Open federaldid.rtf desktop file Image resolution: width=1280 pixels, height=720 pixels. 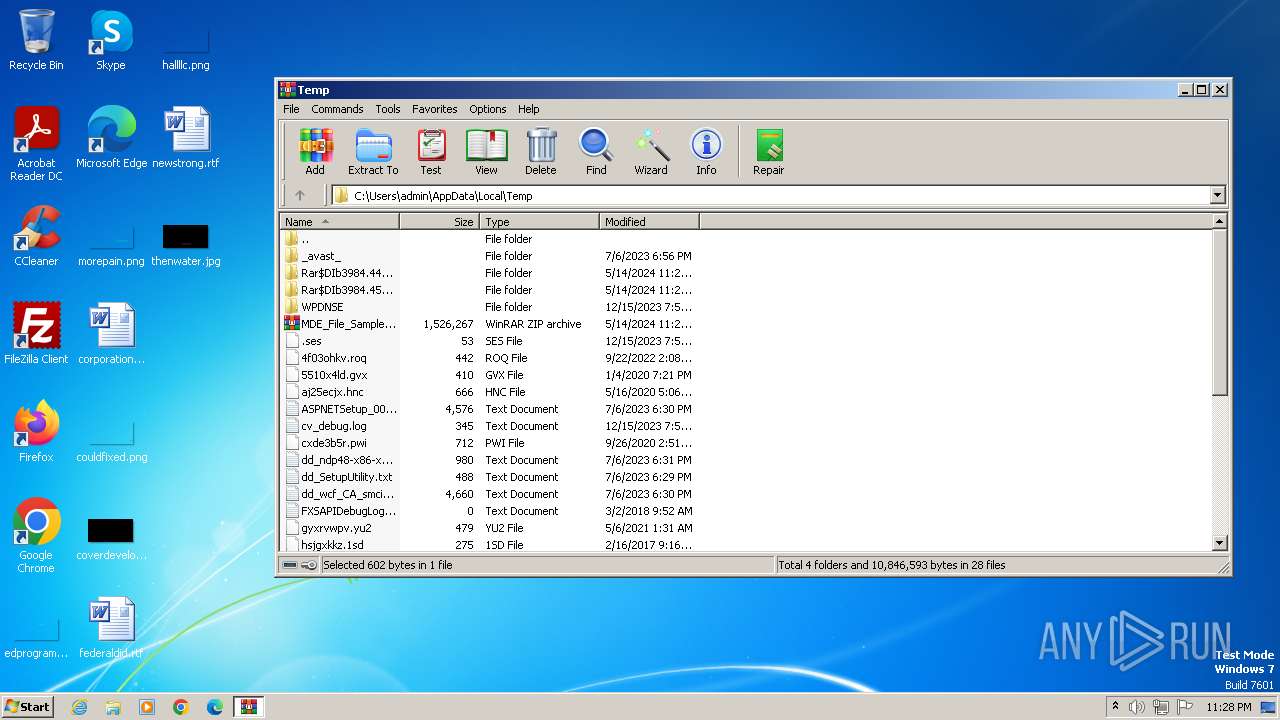[111, 628]
